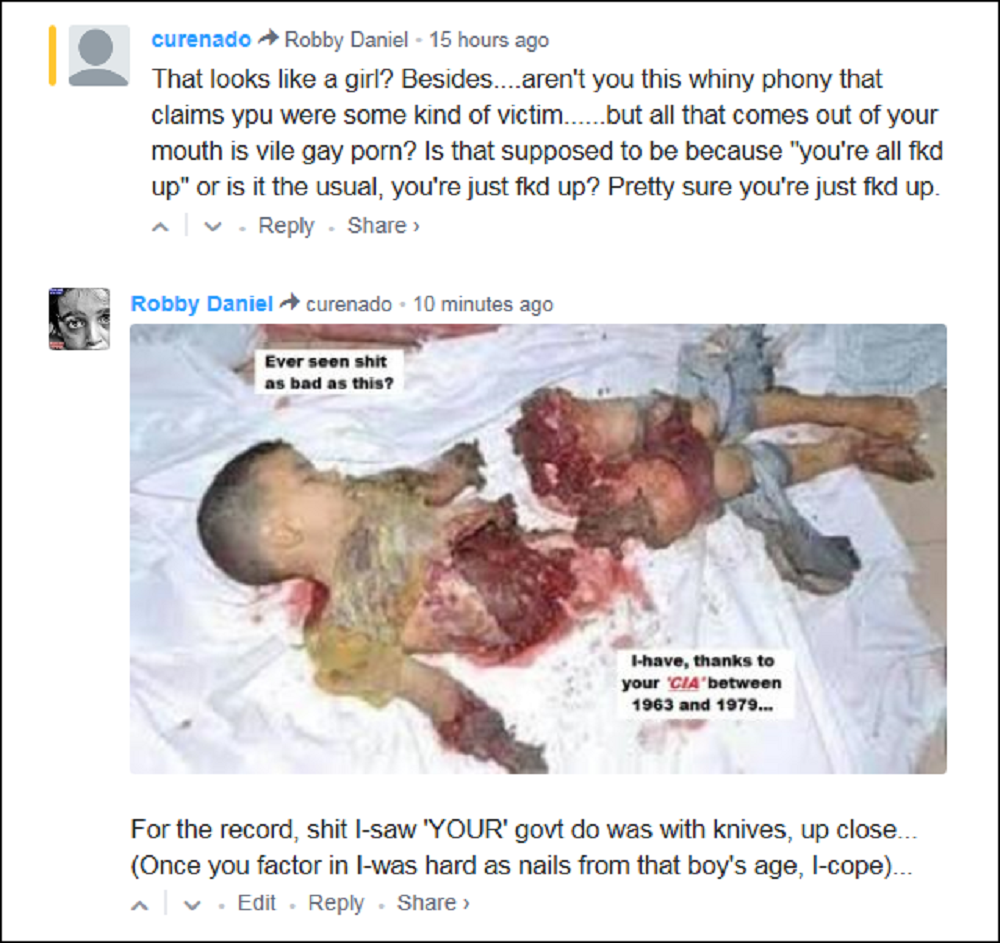1000x943 pixels.
Task: Open the embedded image in the comment
Action: 538,549
